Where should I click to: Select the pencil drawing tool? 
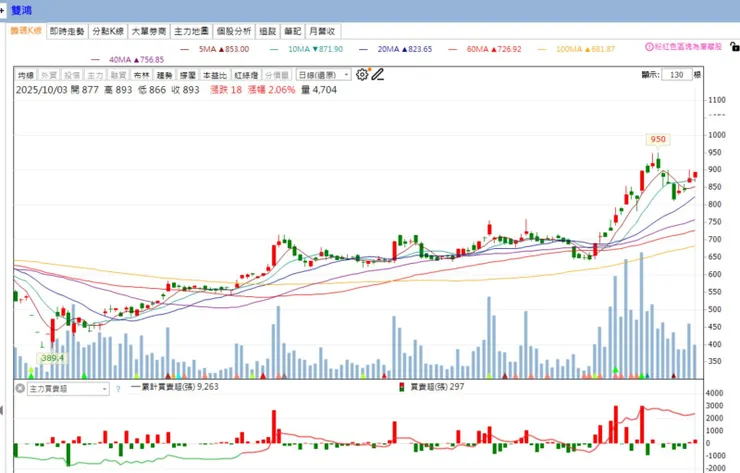[x=378, y=75]
